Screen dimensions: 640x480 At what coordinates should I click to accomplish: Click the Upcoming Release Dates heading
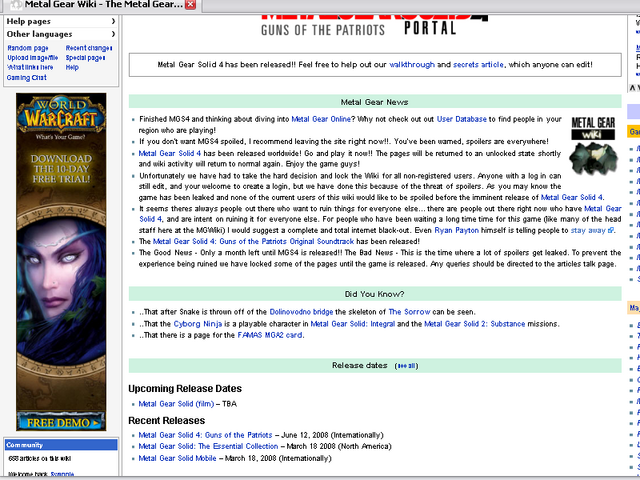[185, 389]
